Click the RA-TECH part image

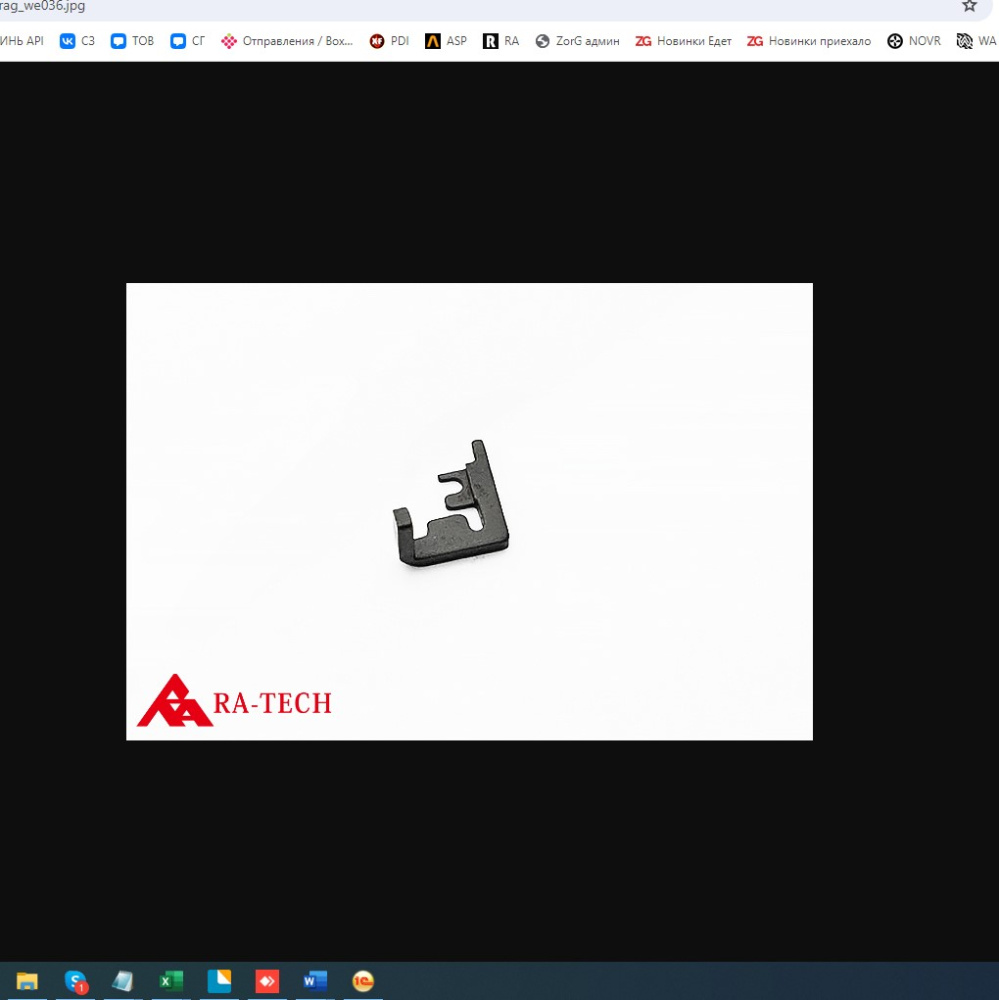[x=470, y=511]
